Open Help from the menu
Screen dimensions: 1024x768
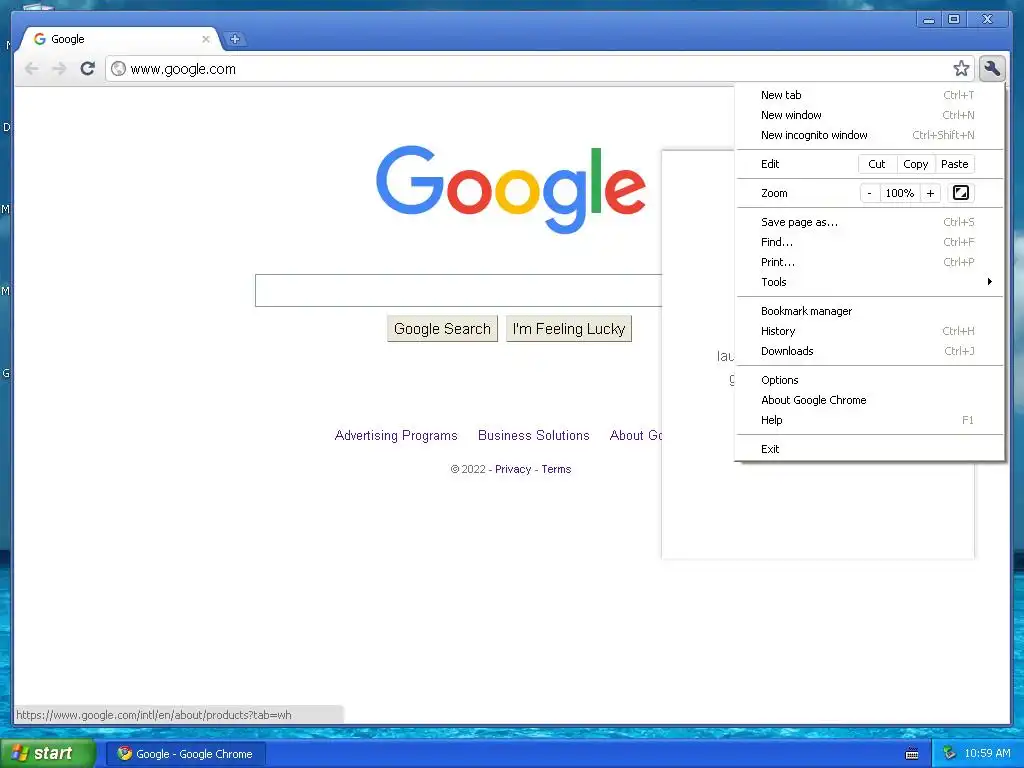(869, 420)
